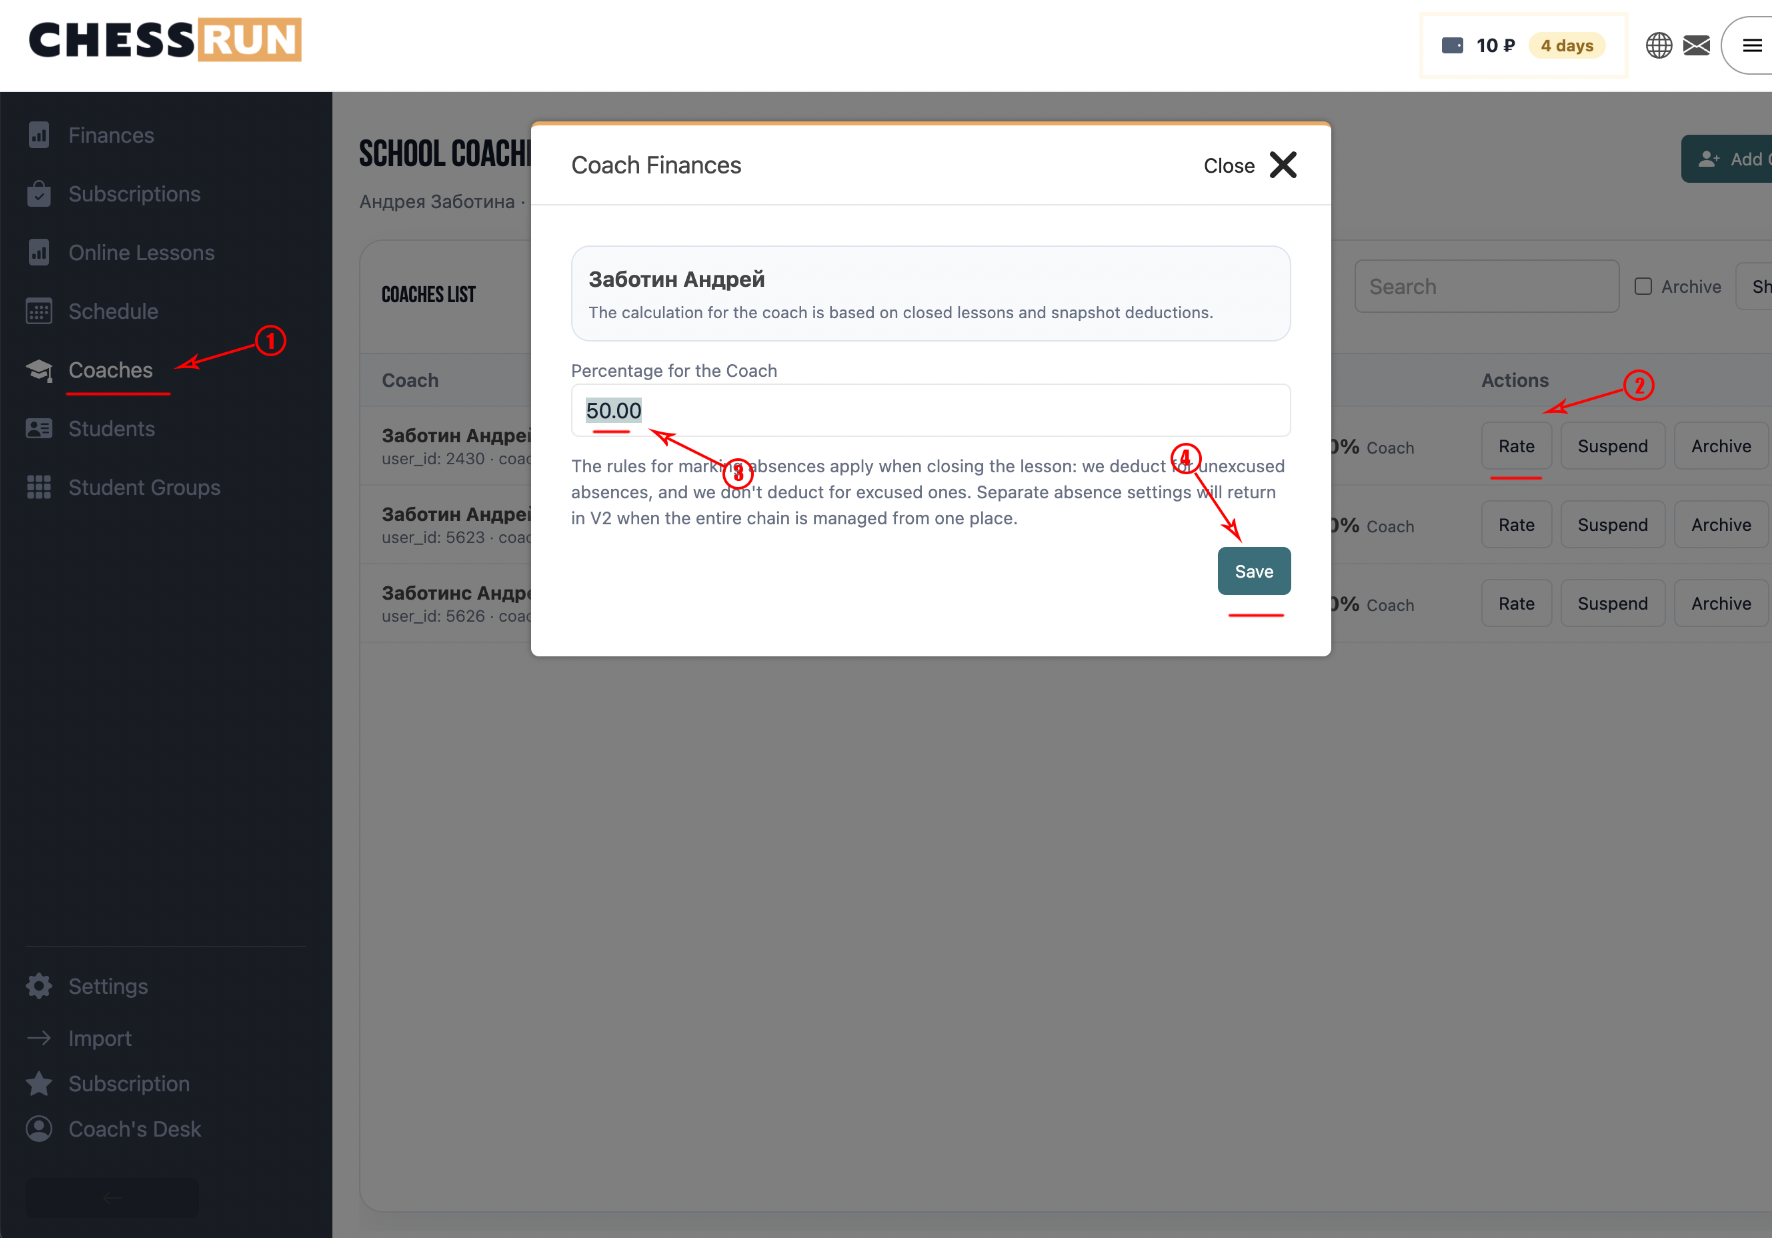Open the Import page
This screenshot has height=1238, width=1772.
coord(100,1039)
